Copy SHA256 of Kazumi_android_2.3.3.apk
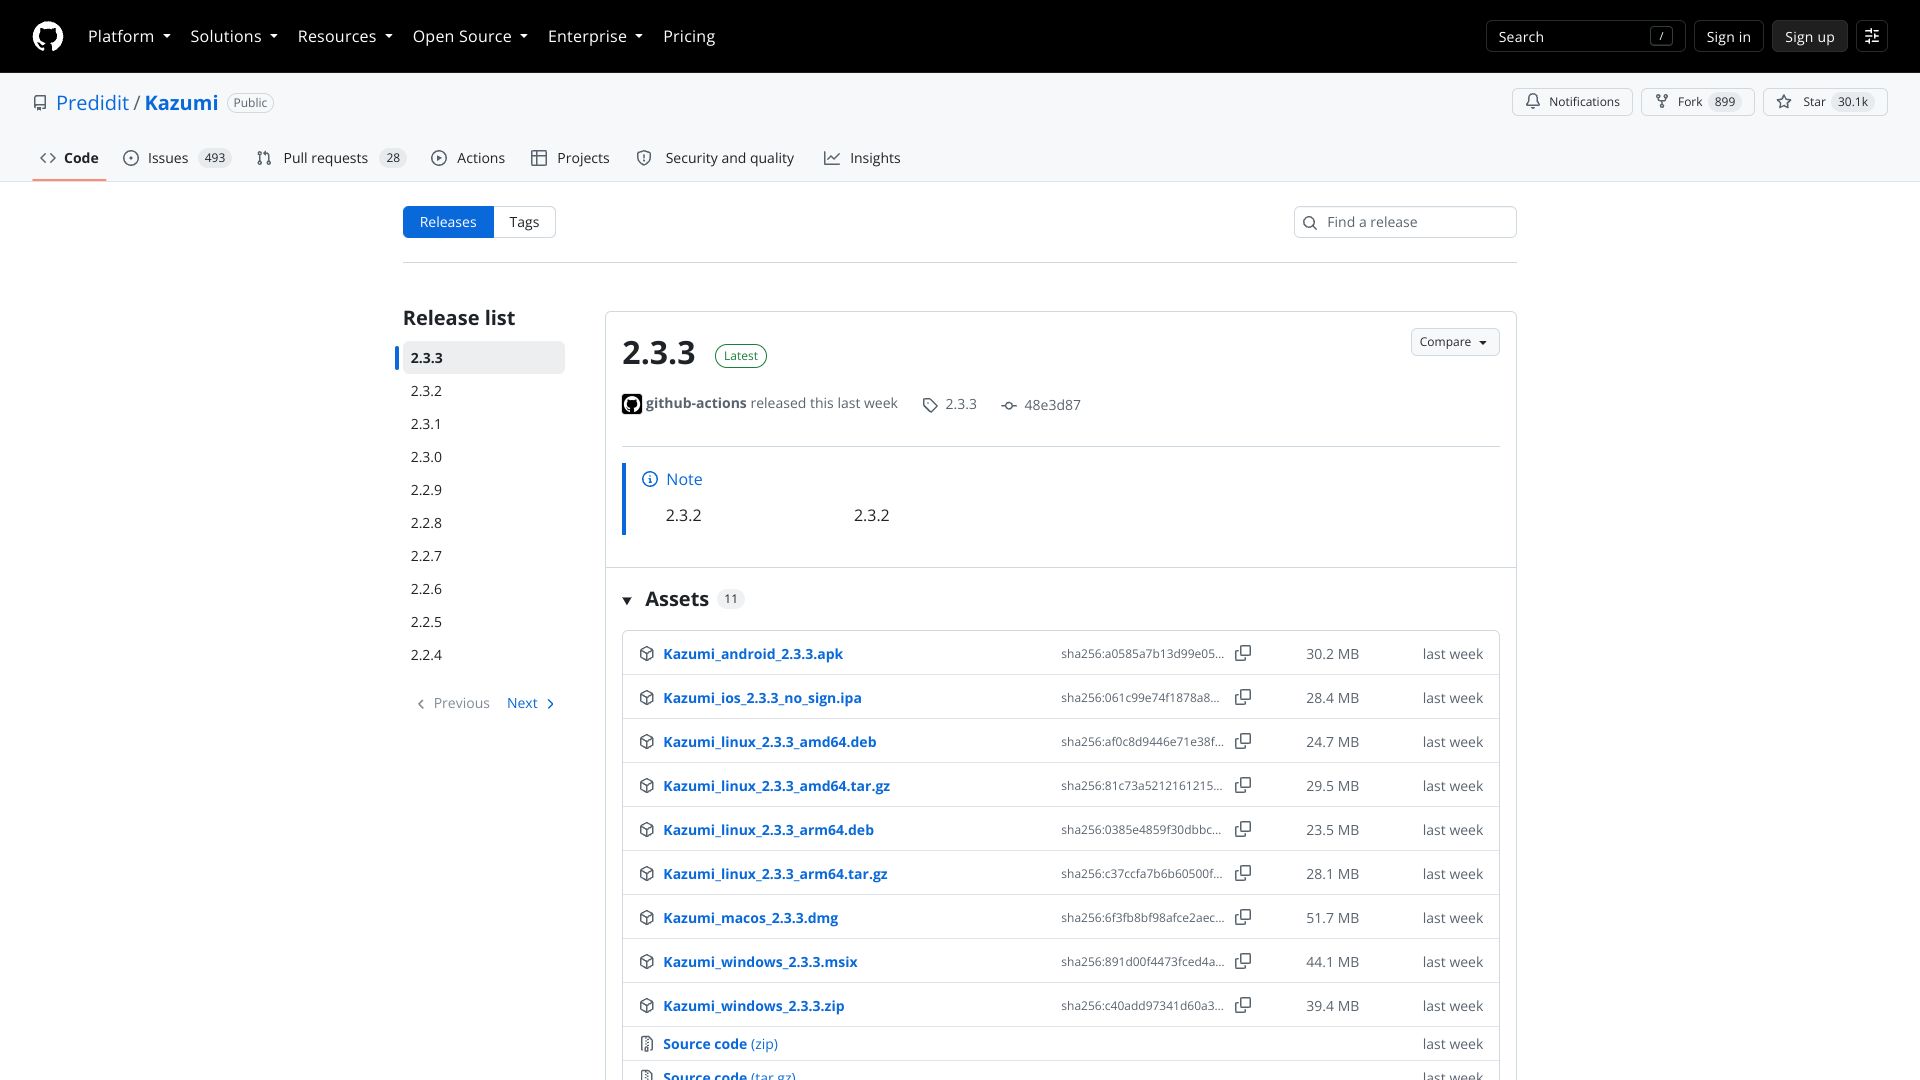This screenshot has height=1080, width=1920. point(1243,653)
